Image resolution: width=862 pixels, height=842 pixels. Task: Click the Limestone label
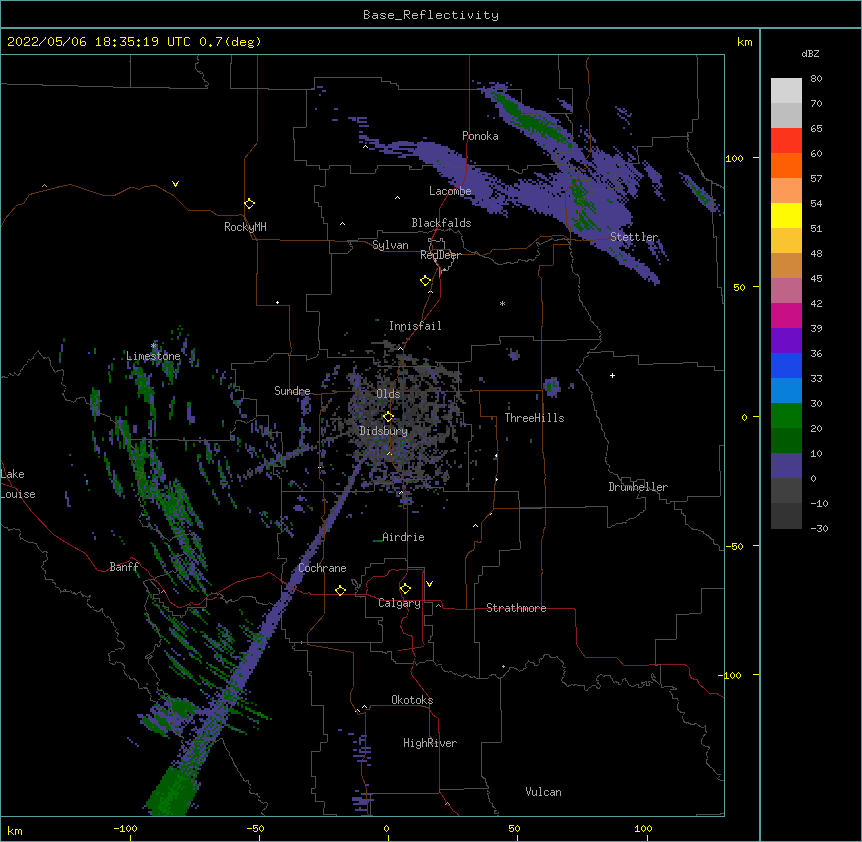[x=153, y=356]
